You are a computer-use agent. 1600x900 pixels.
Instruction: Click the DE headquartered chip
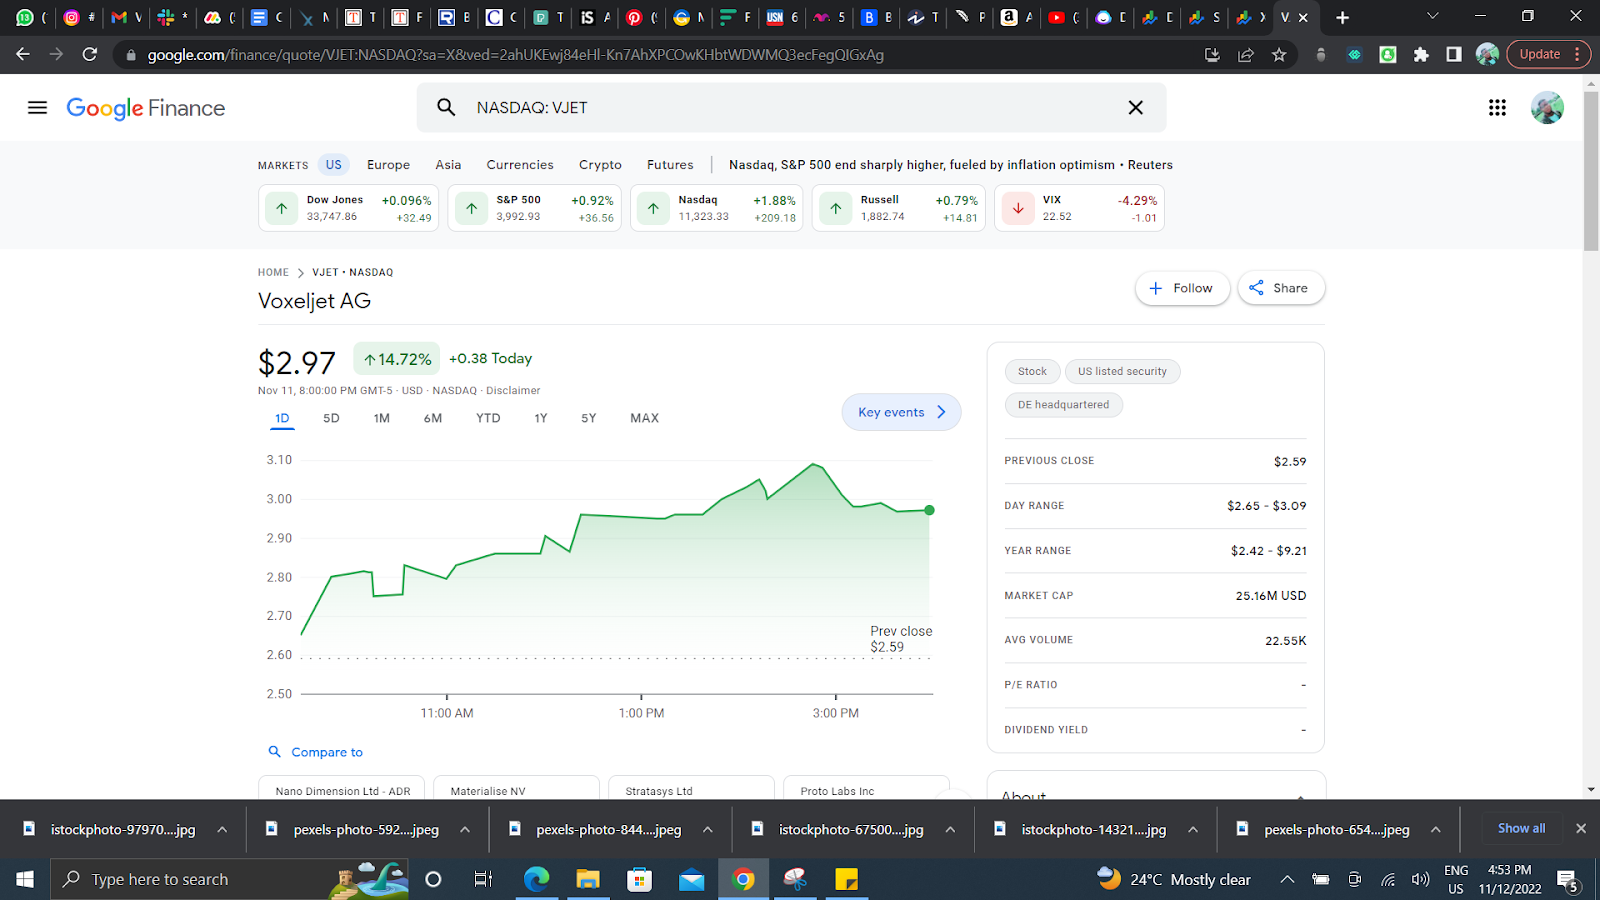(1063, 405)
